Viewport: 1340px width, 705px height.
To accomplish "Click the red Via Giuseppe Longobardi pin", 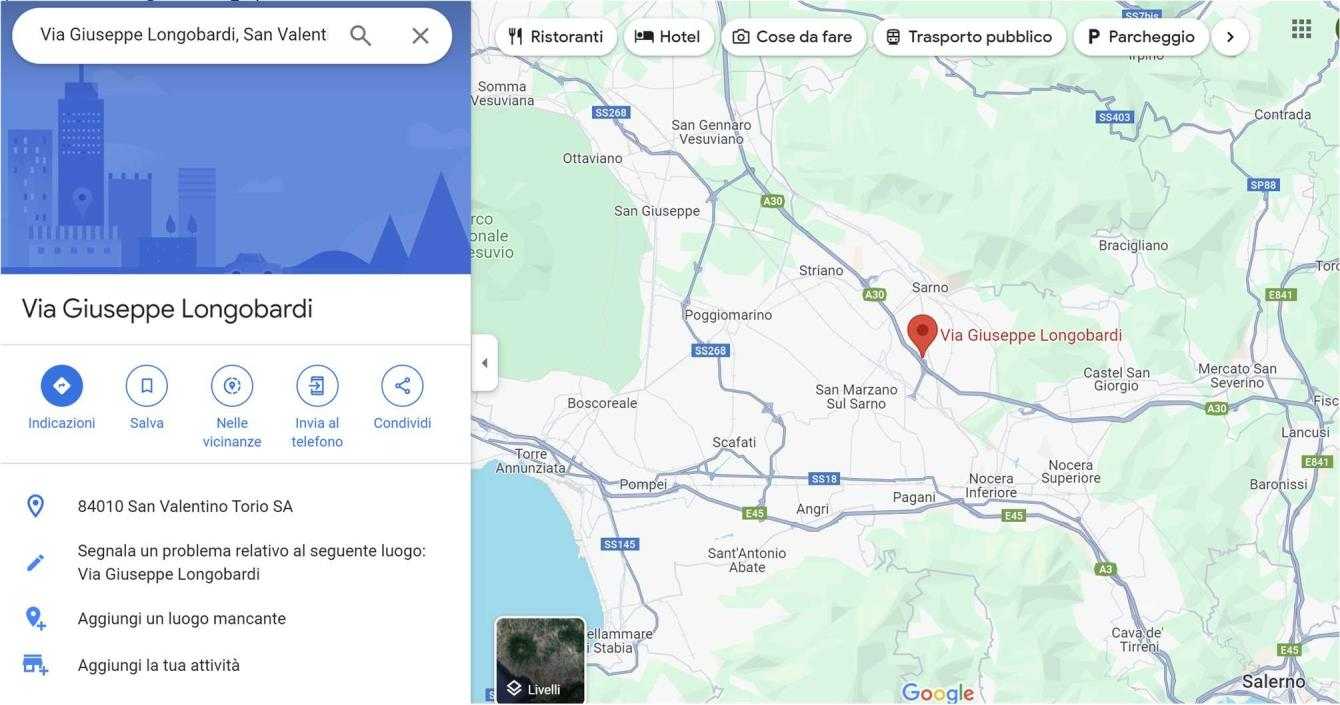I will (x=922, y=335).
